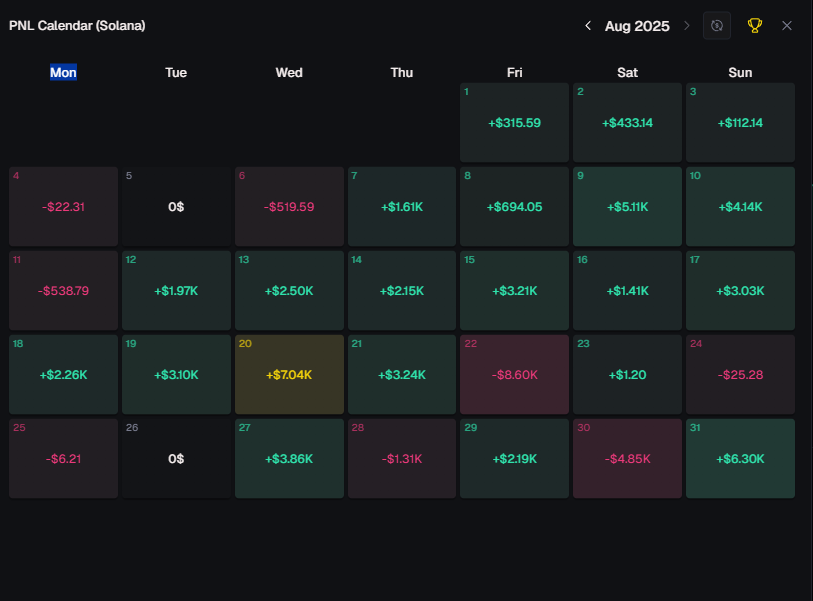Select Aug 24 cell showing -$25.28

[740, 374]
